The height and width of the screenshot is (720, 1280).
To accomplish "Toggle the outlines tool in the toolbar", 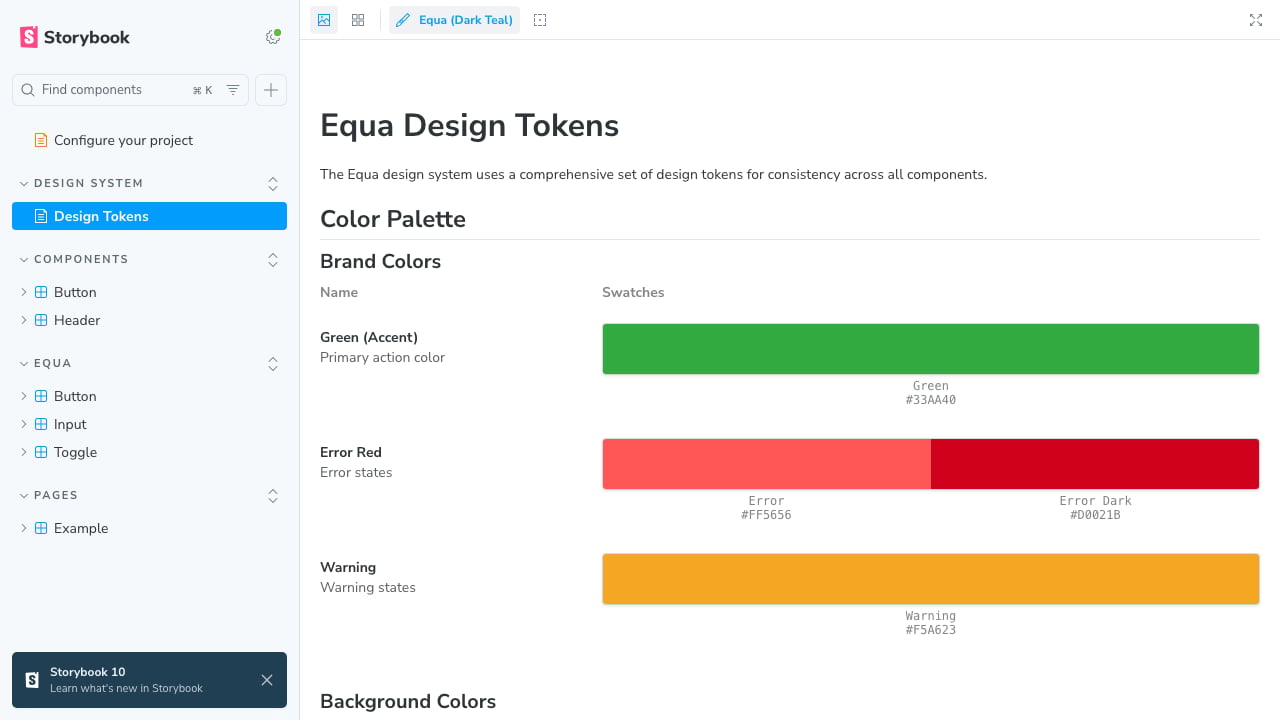I will [540, 20].
